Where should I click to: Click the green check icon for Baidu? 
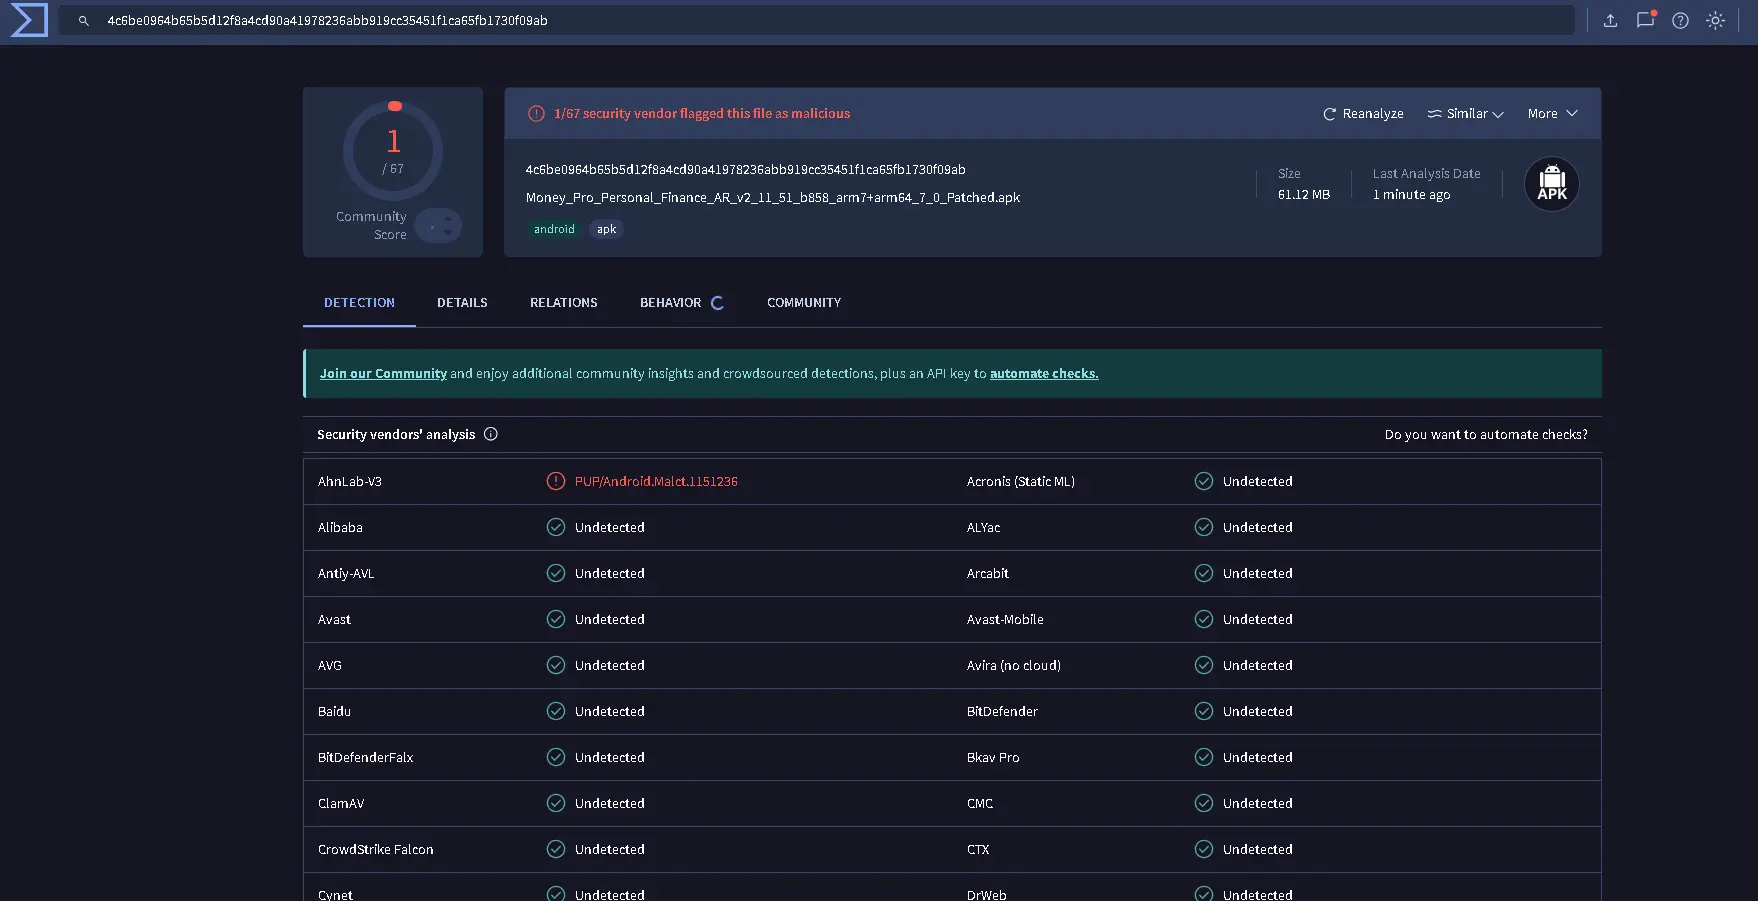556,711
